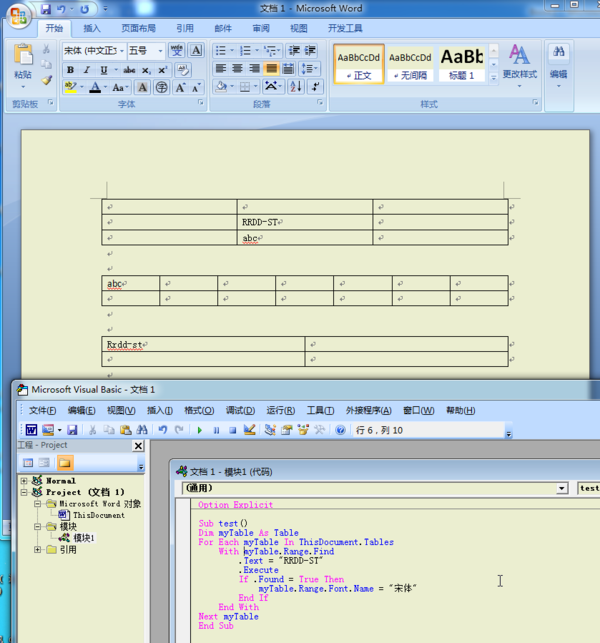Expand the 引用 tree node
The height and width of the screenshot is (643, 600).
(38, 549)
